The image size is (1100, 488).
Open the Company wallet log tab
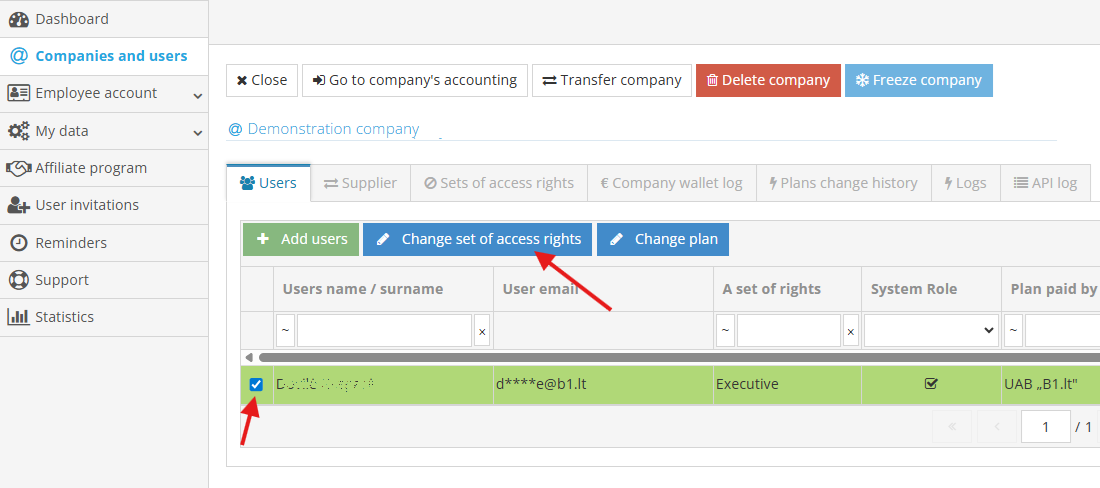click(x=671, y=183)
